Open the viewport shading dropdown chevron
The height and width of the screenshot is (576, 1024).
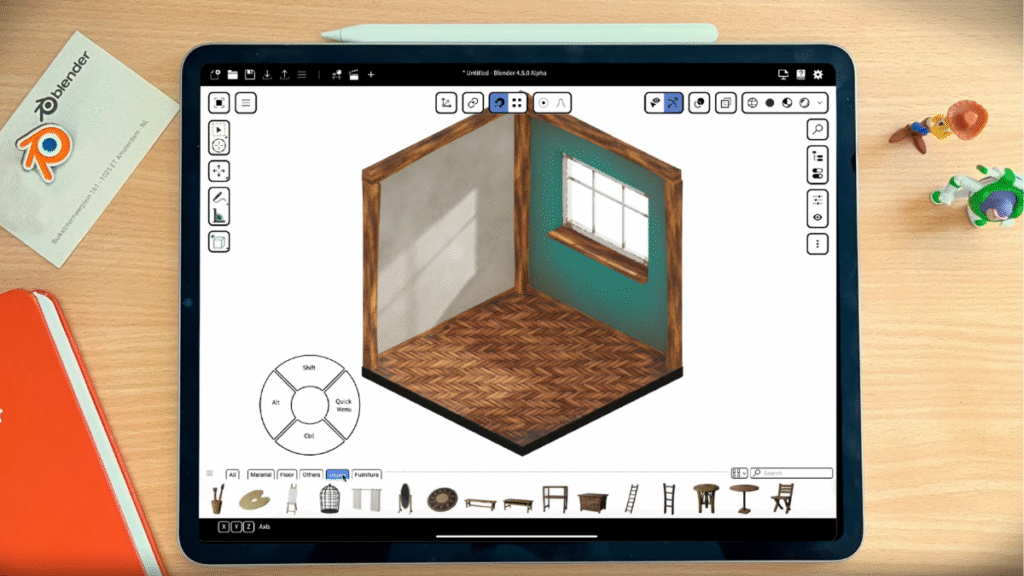point(820,103)
